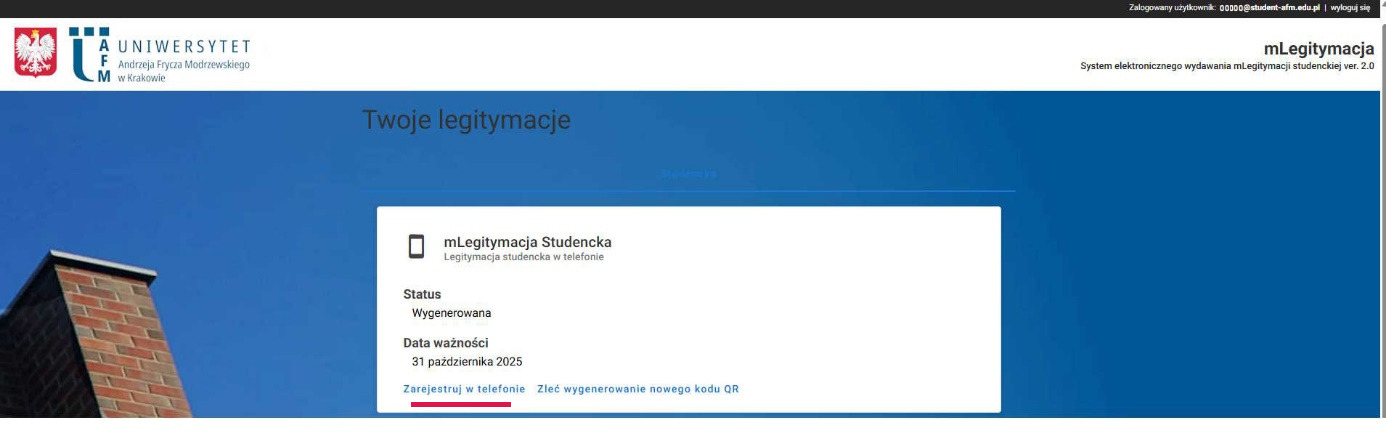Click the logged-in user email address
1386x436 pixels.
1270,7
